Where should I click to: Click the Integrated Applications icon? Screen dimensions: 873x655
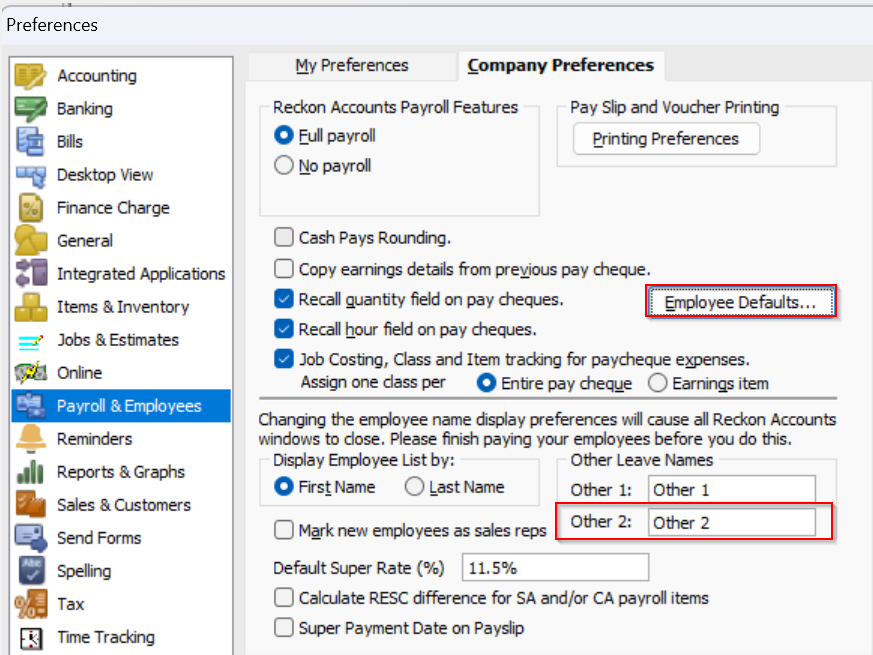(x=31, y=273)
